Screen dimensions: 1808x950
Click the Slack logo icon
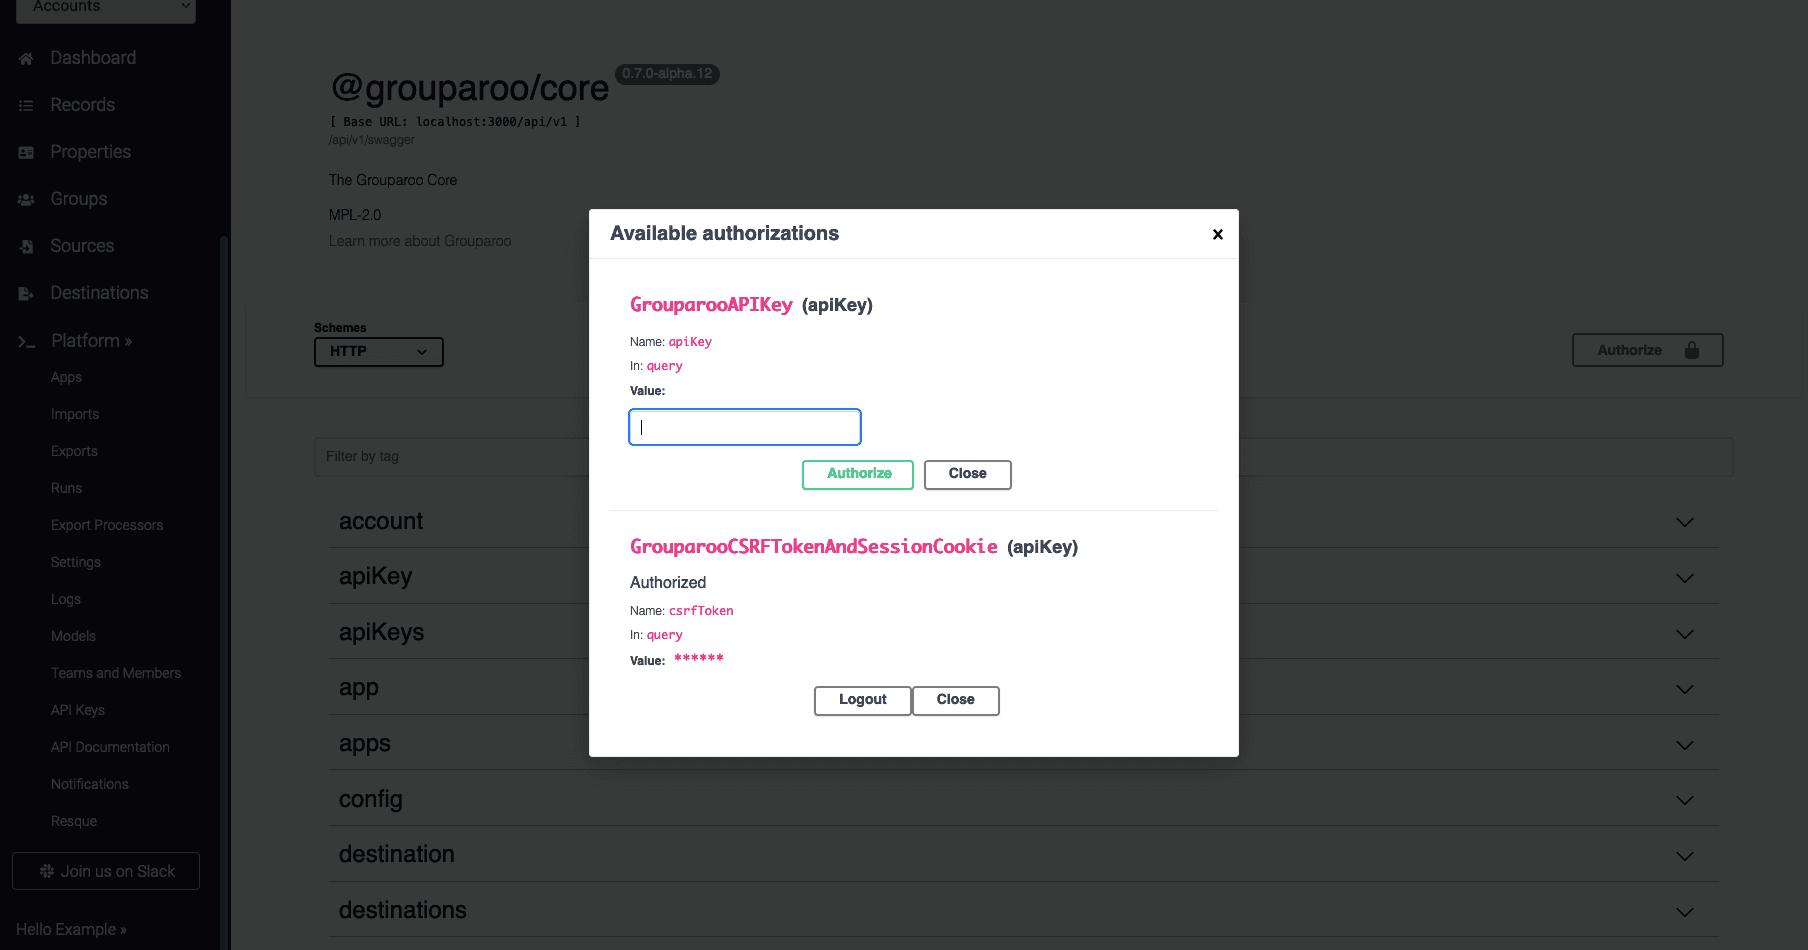[46, 871]
